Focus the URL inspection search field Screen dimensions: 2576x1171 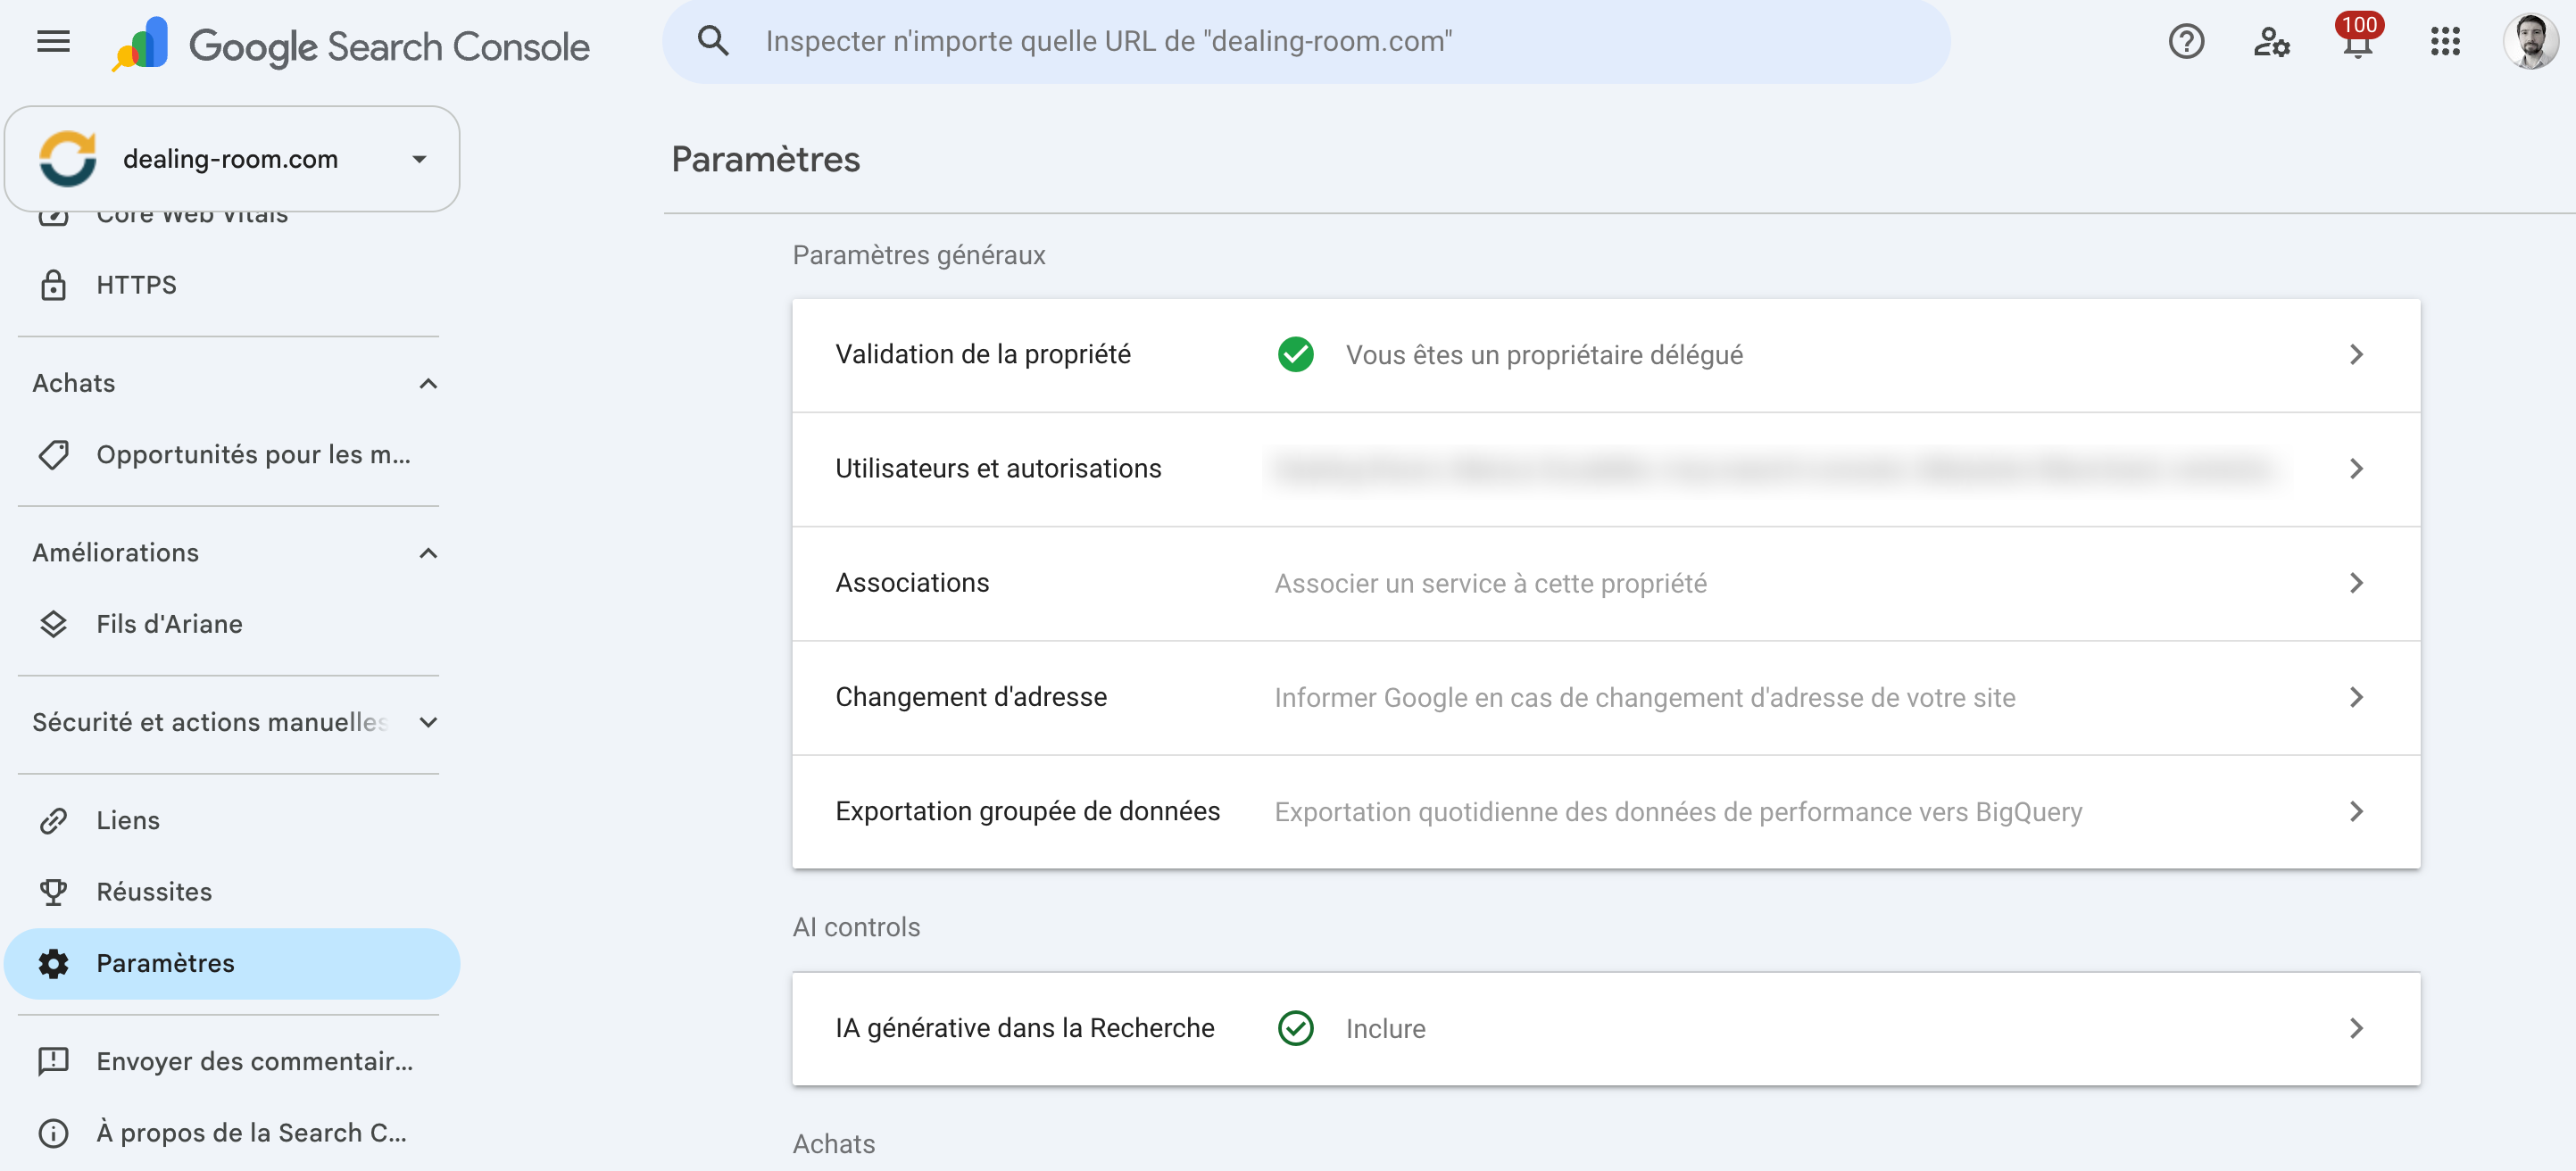[1305, 42]
